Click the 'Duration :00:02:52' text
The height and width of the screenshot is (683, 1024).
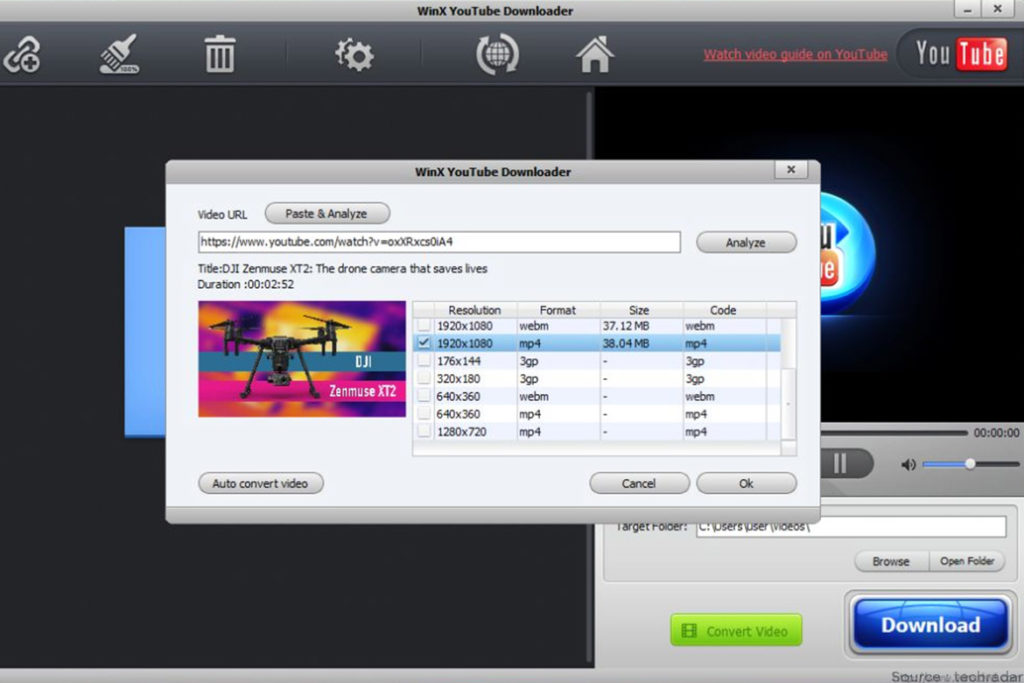coord(246,284)
